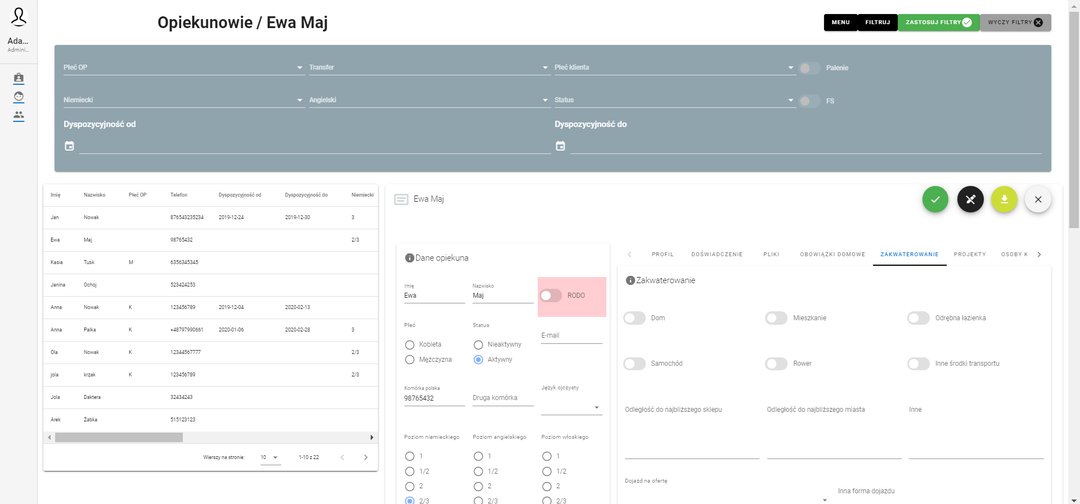Click the green checkmark save button
The image size is (1080, 504).
click(935, 199)
